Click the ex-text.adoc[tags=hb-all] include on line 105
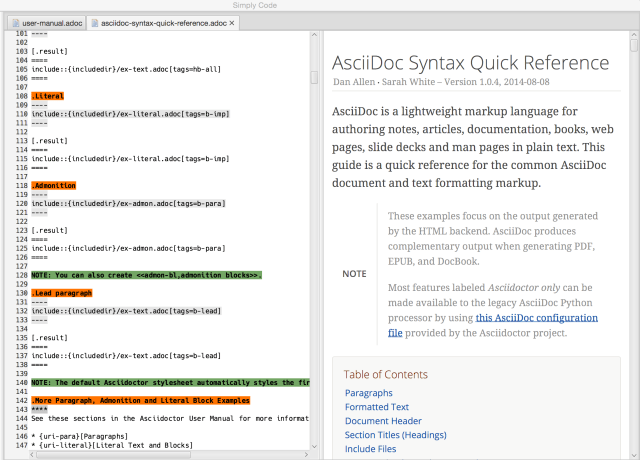This screenshot has height=460, width=640. click(126, 69)
